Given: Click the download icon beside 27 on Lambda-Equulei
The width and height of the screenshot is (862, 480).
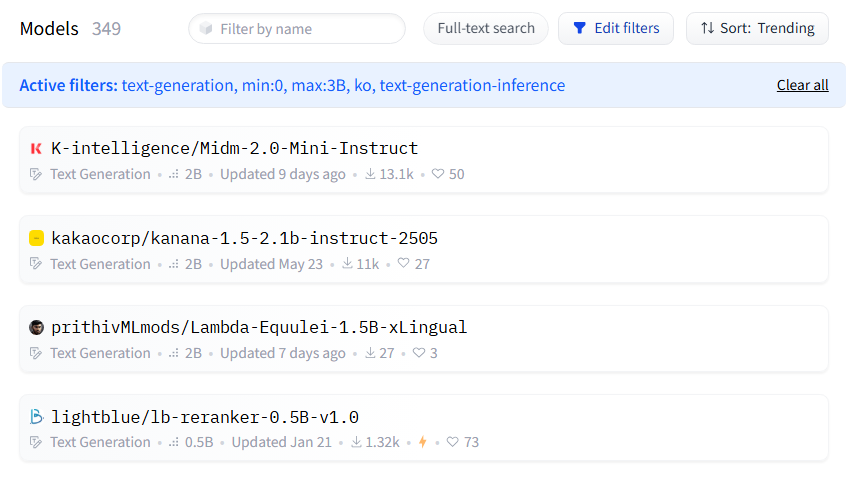Looking at the screenshot, I should coord(371,352).
